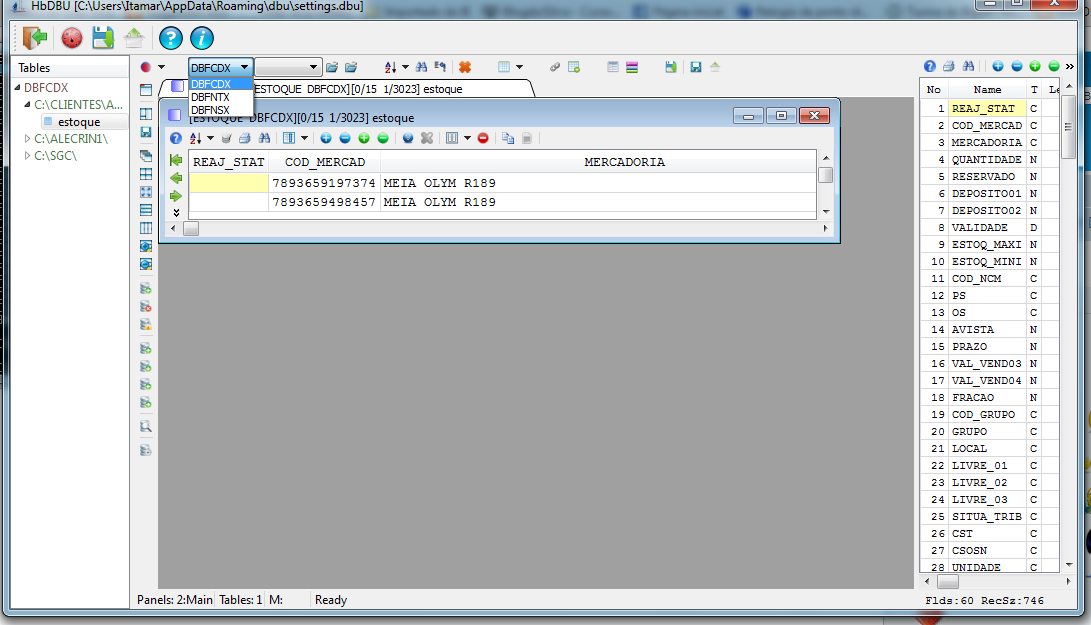1091x625 pixels.
Task: Go to next record with green right arrow
Action: tap(176, 196)
